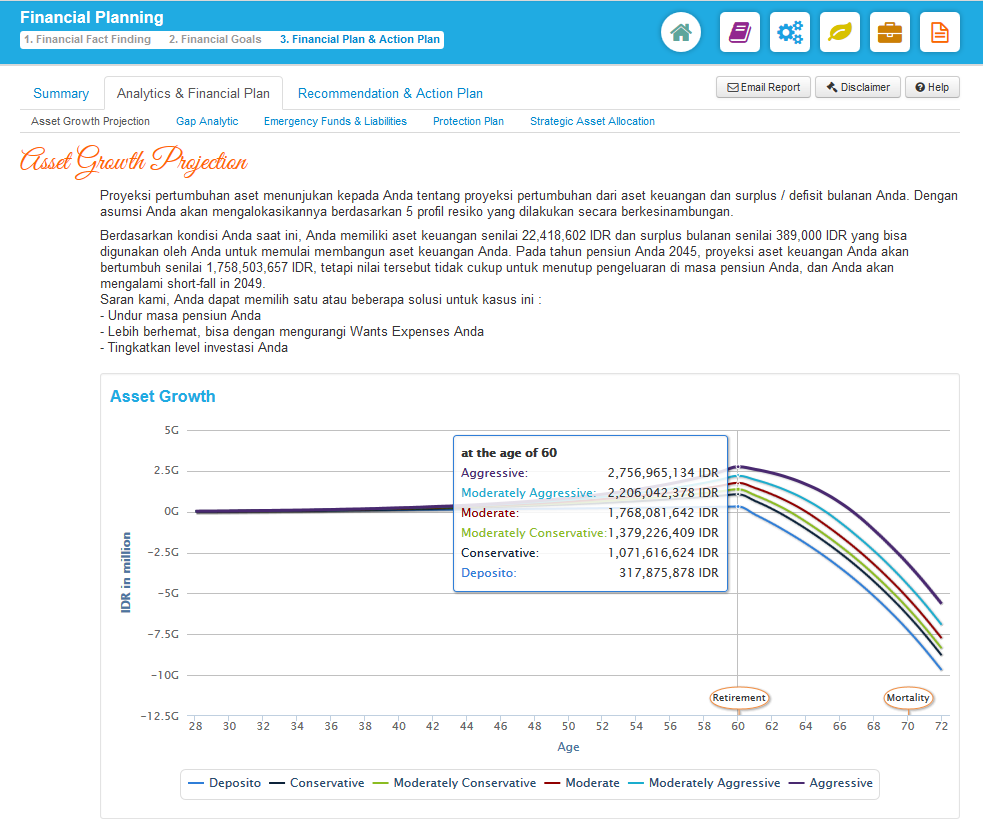Click the Retirement marker on chart
The image size is (983, 829).
pos(739,698)
